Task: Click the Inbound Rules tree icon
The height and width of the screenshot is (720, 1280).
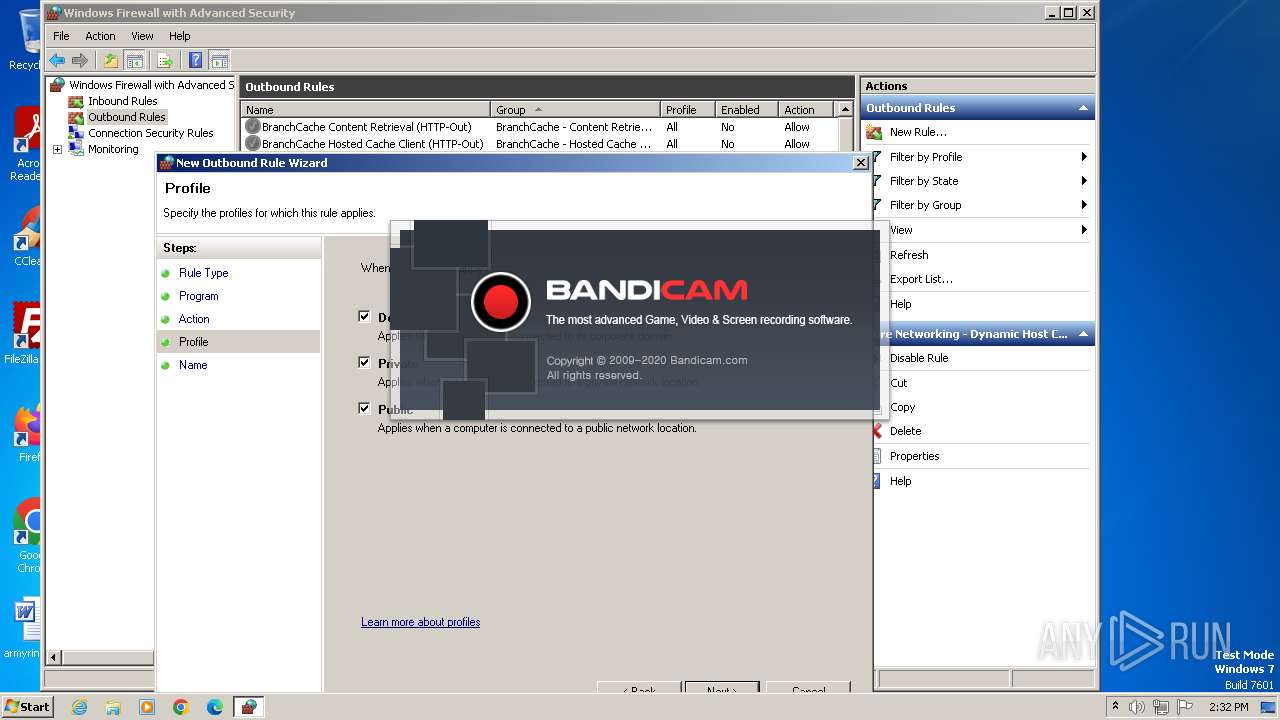Action: point(76,101)
